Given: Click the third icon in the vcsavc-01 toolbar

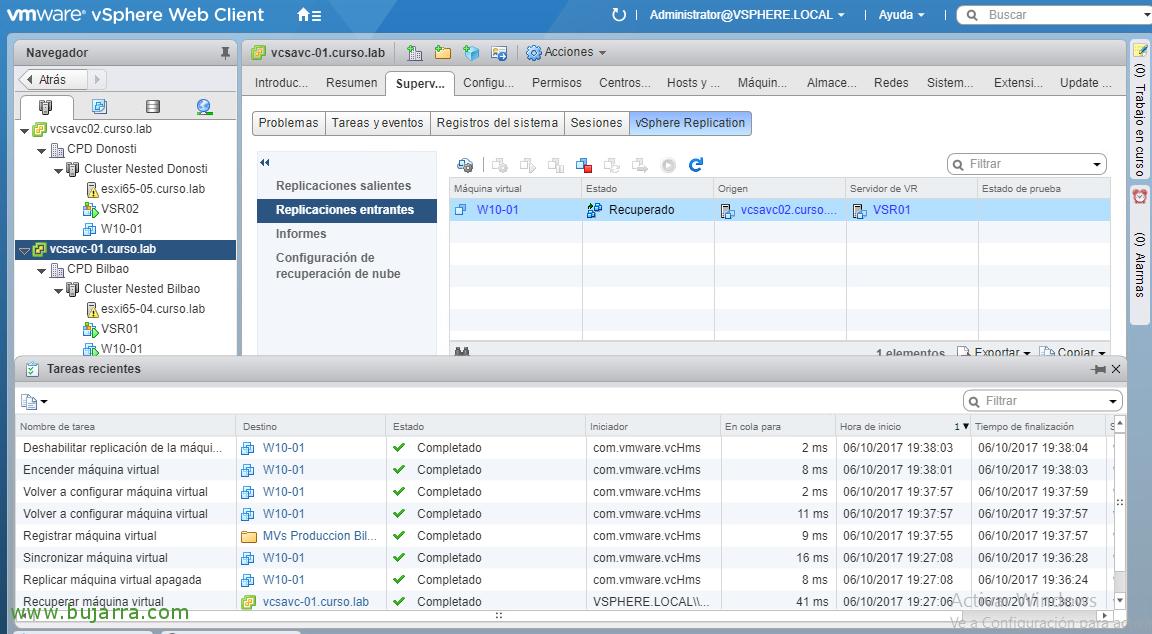Looking at the screenshot, I should coord(471,53).
